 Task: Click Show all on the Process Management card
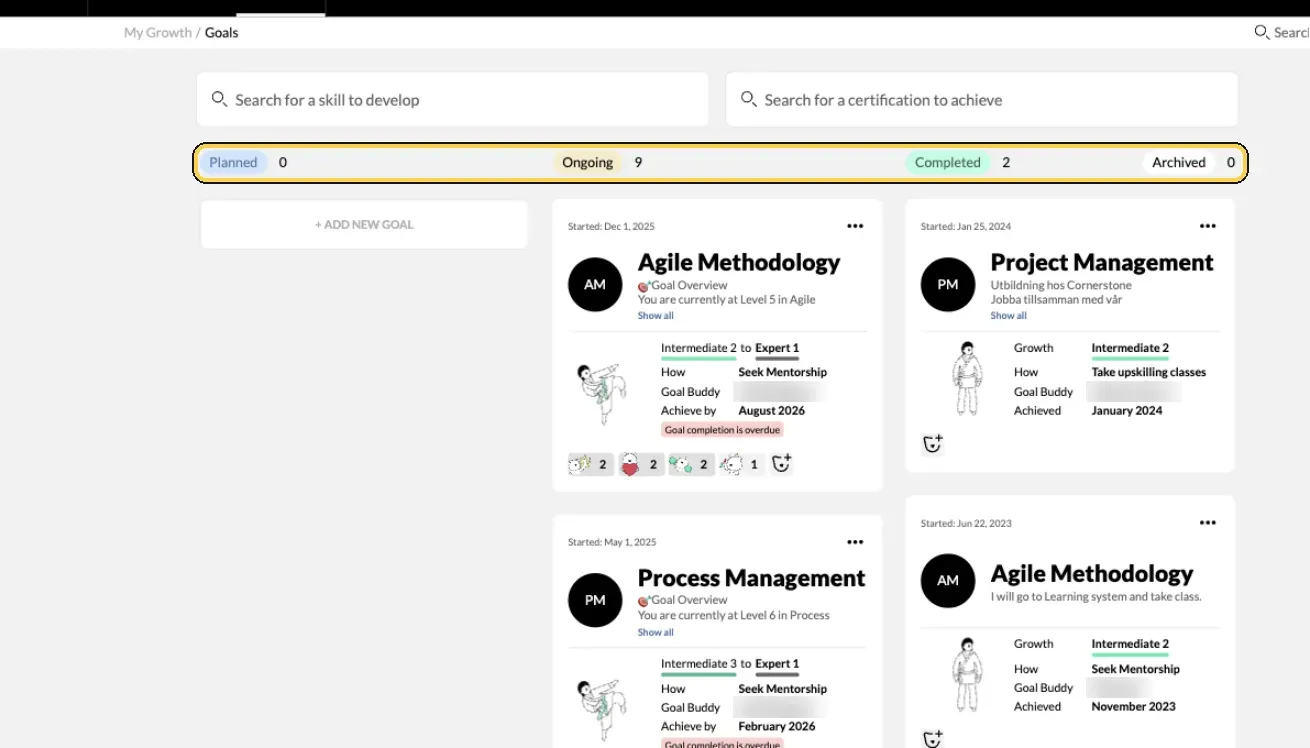pos(656,632)
